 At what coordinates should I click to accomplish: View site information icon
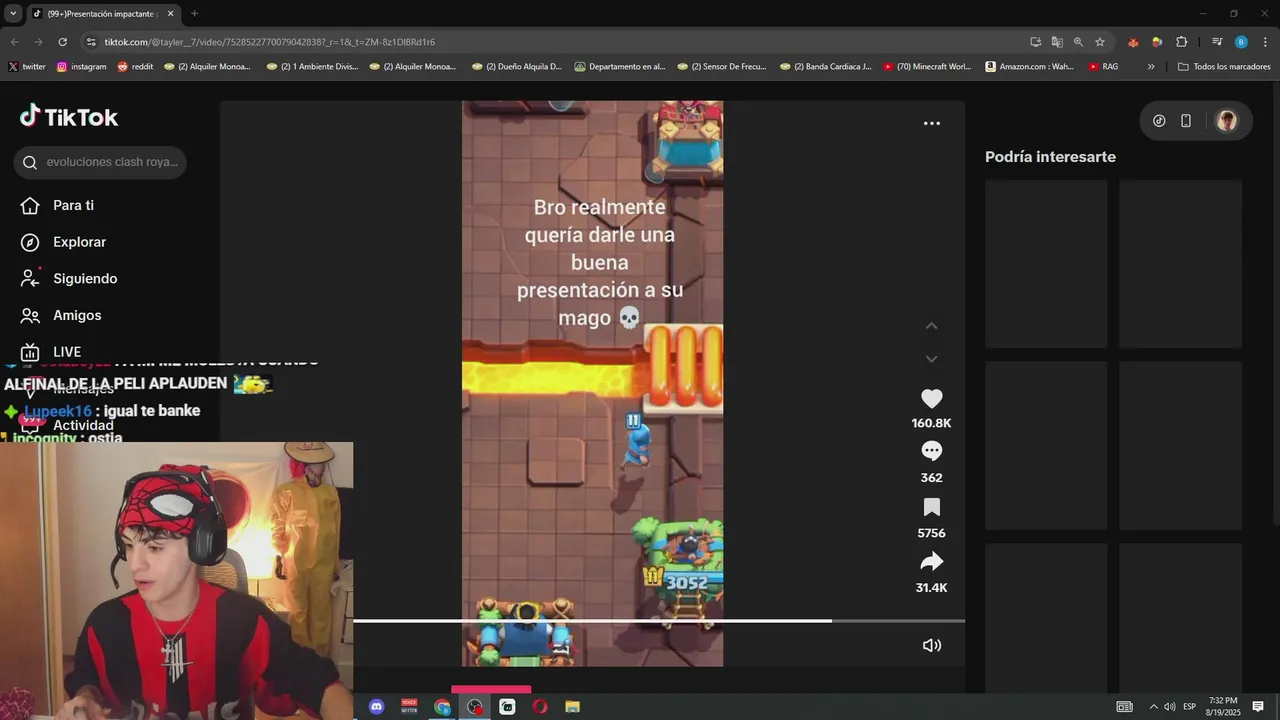click(91, 42)
